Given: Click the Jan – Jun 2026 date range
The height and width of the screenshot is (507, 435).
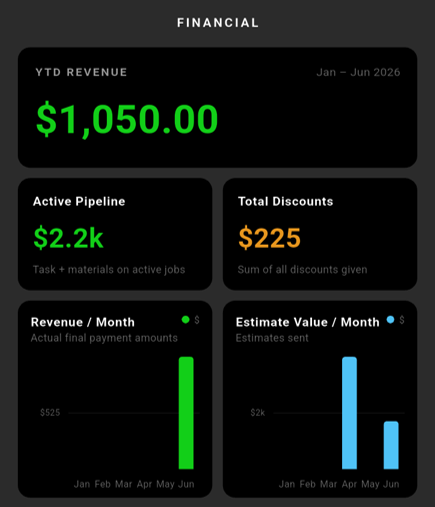Looking at the screenshot, I should [x=358, y=72].
